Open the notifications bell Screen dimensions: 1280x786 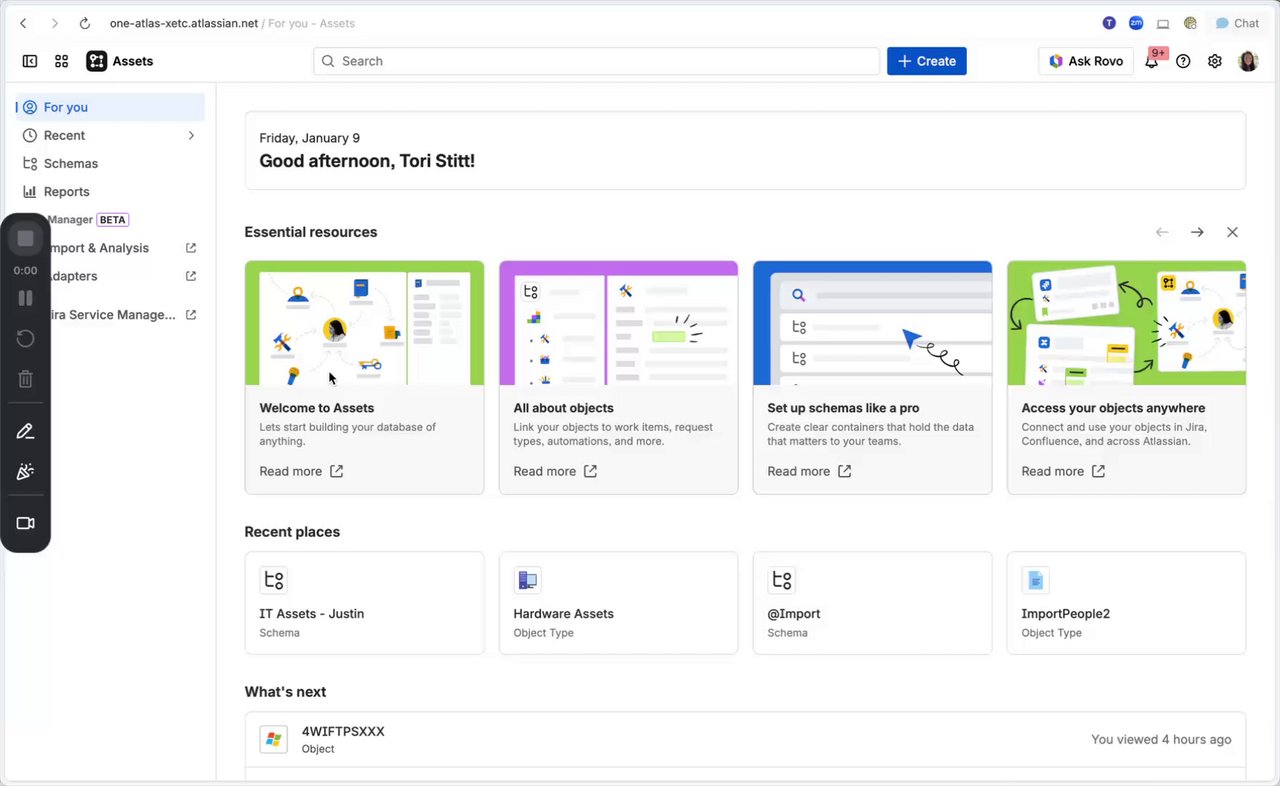(1151, 61)
